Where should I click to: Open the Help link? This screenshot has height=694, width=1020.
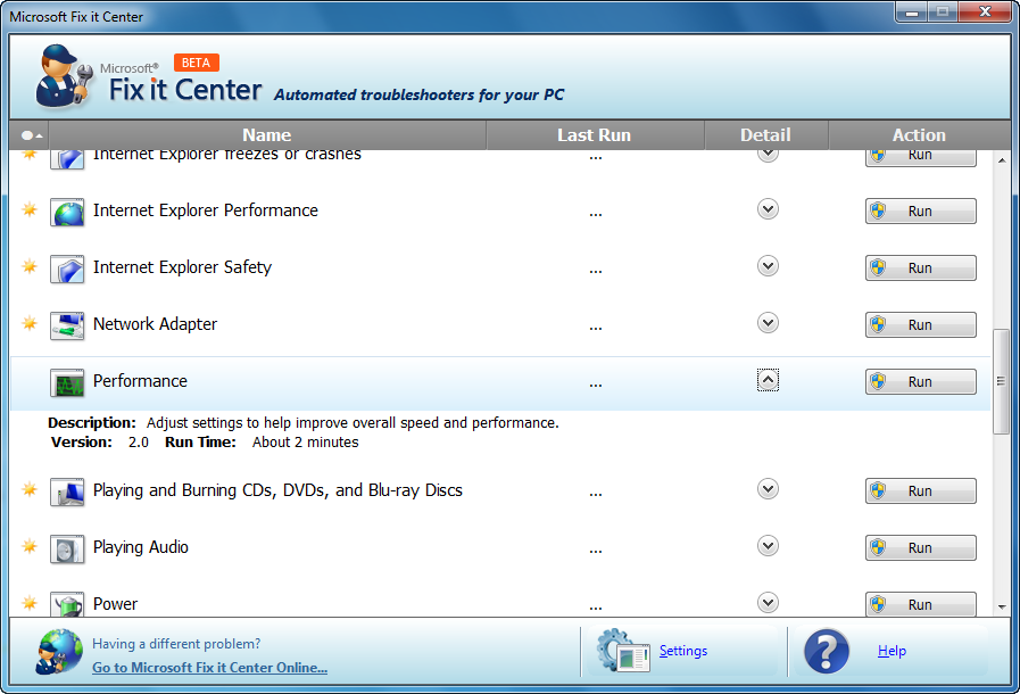click(x=892, y=650)
